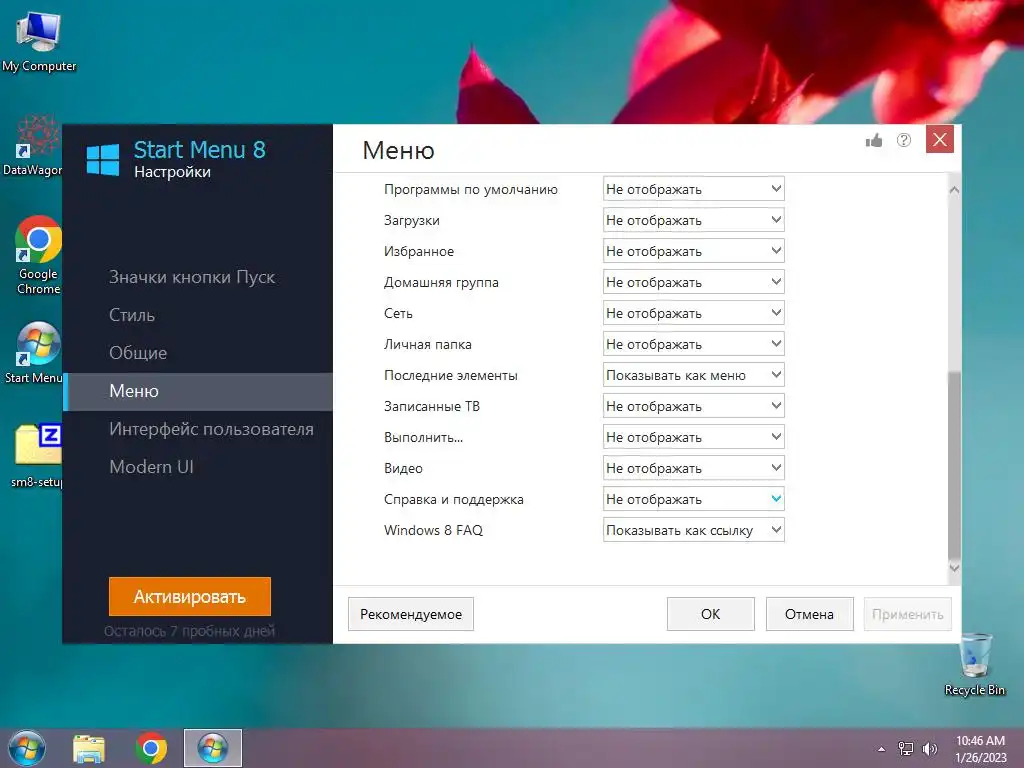
Task: Click the scrollbar up arrow
Action: point(954,190)
